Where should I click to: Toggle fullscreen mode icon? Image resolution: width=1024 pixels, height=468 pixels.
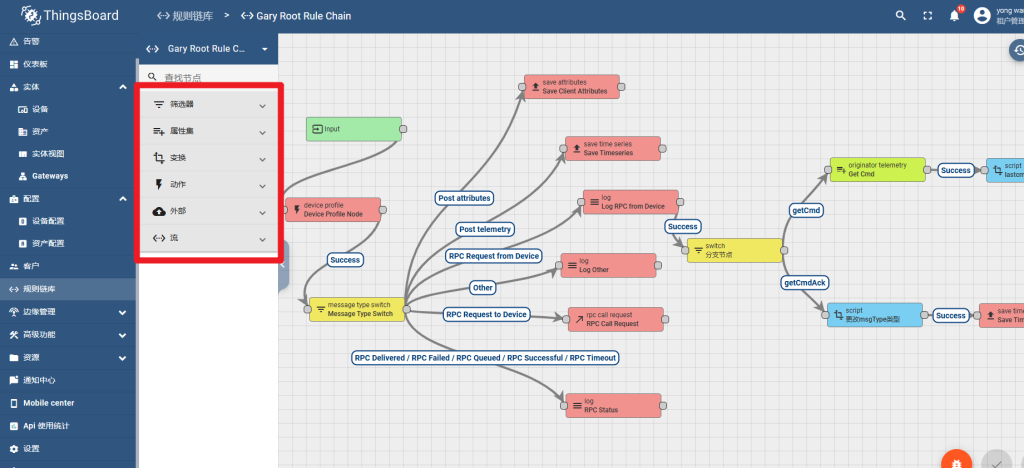click(927, 16)
